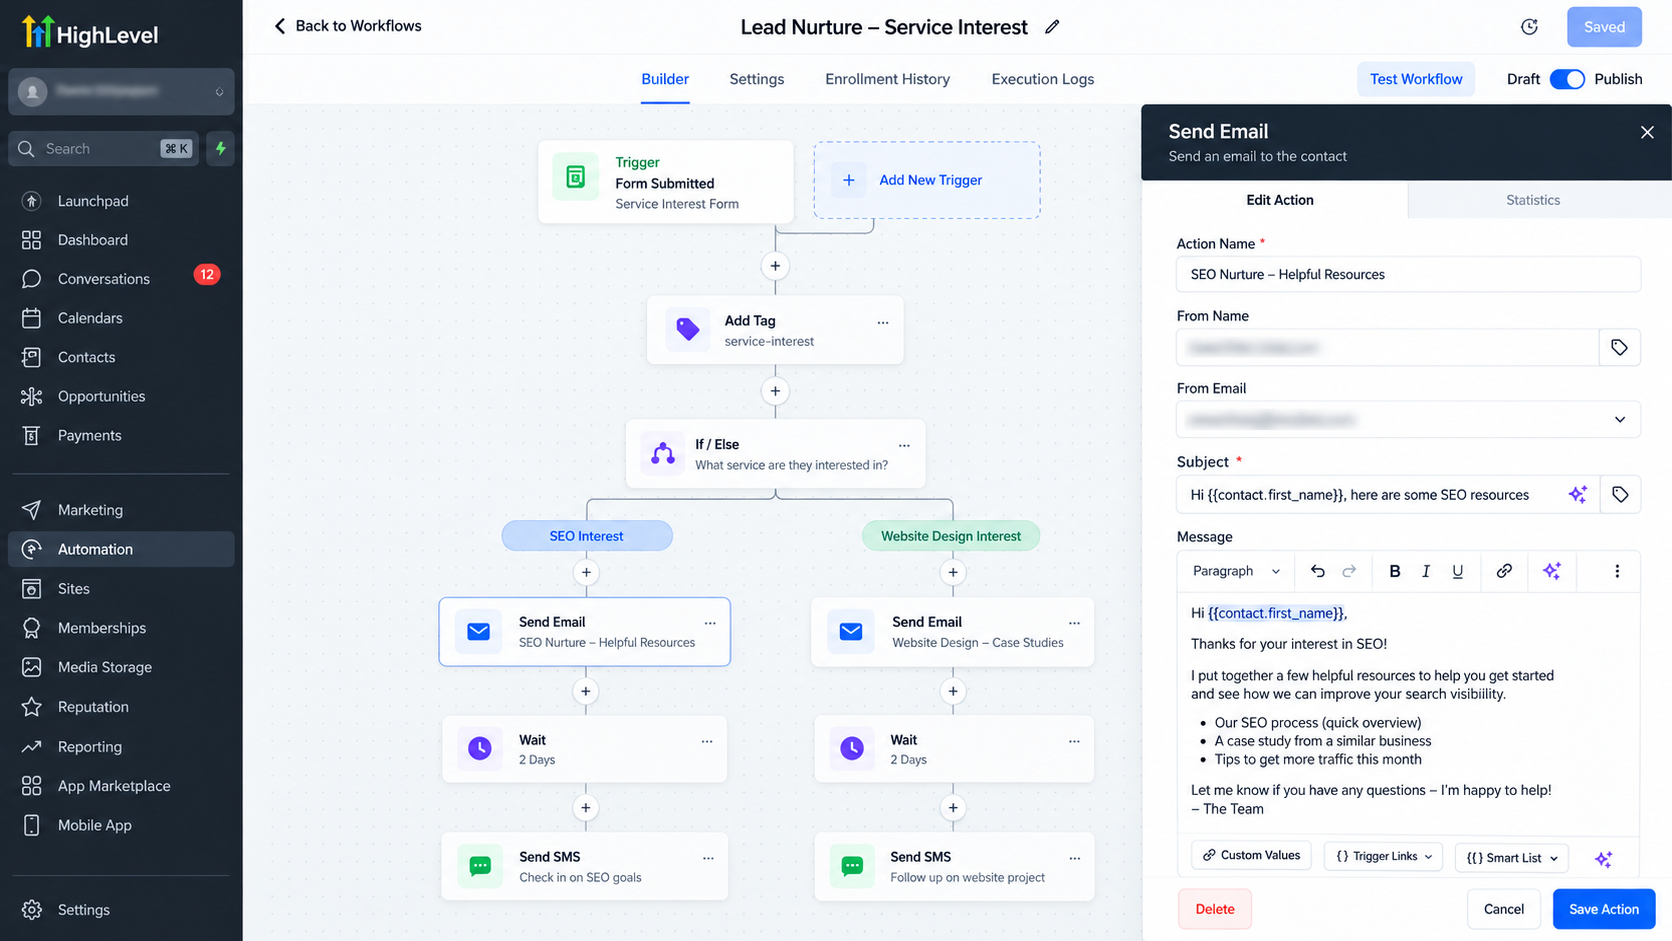Open the From Email dropdown
This screenshot has height=941, width=1672.
[1408, 420]
